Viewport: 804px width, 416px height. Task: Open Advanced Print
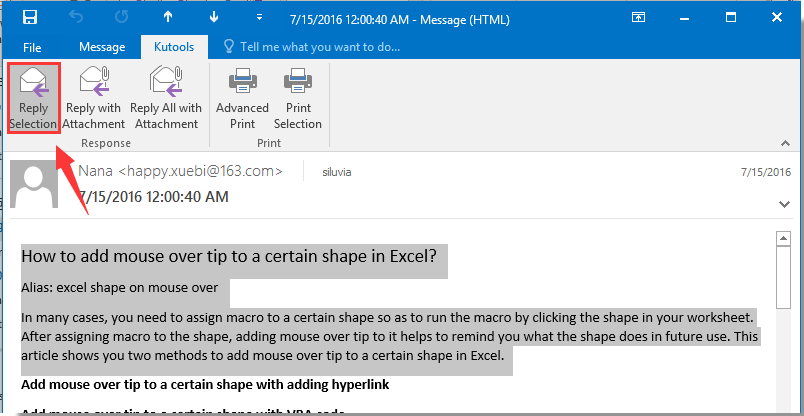242,98
